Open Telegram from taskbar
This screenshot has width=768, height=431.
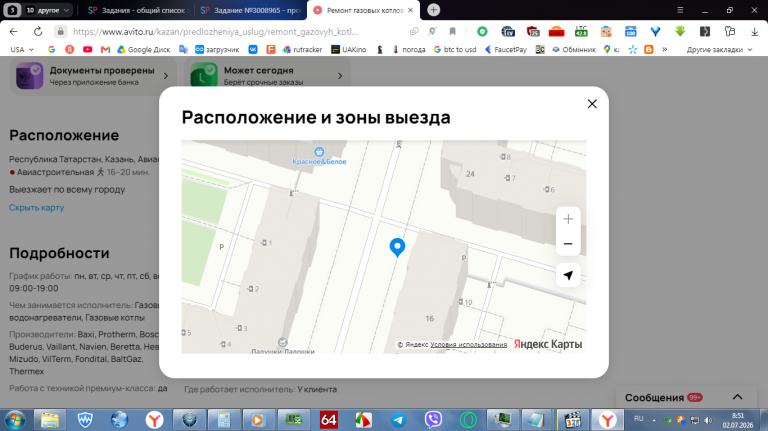(x=398, y=420)
